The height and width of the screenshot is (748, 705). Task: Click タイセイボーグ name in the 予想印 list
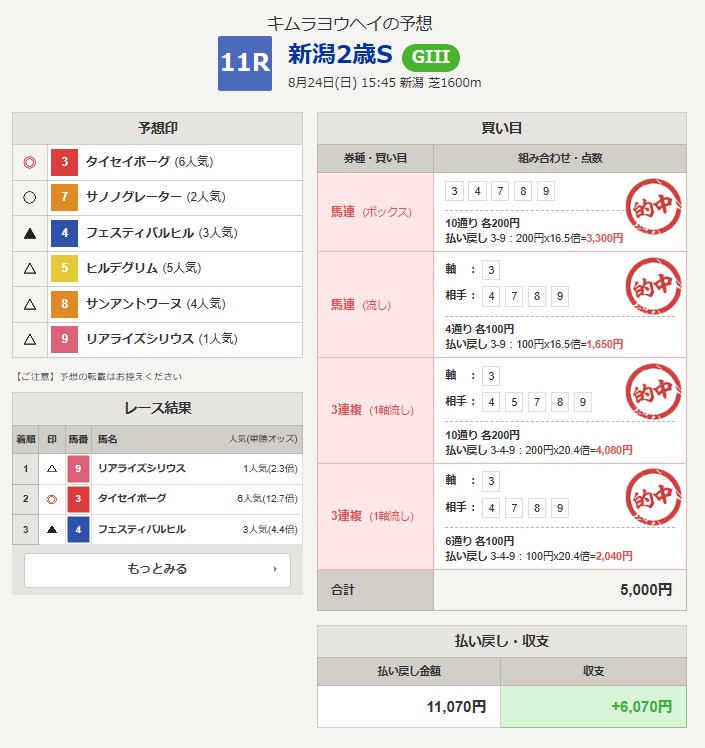click(x=128, y=162)
